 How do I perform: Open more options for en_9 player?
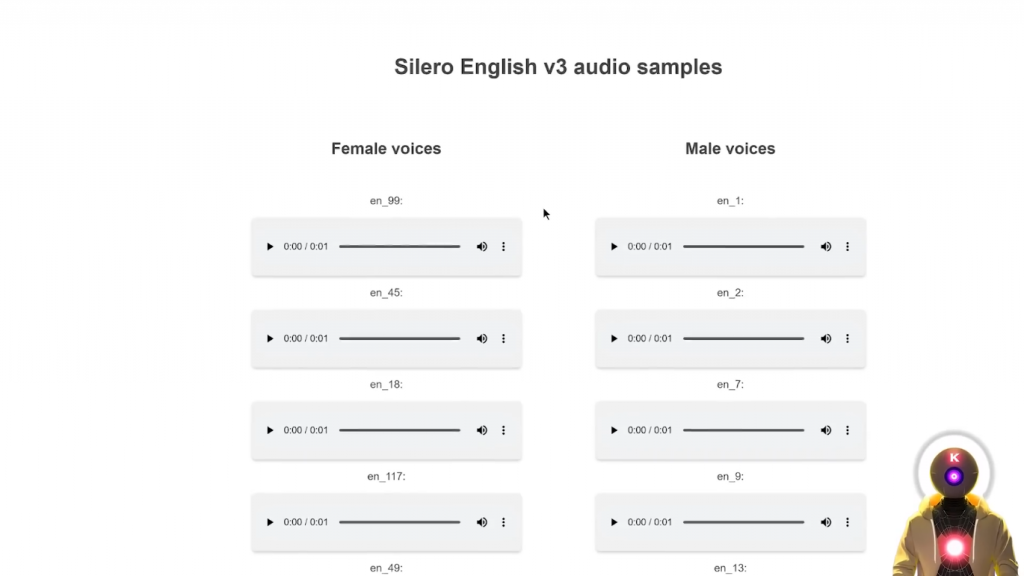848,523
